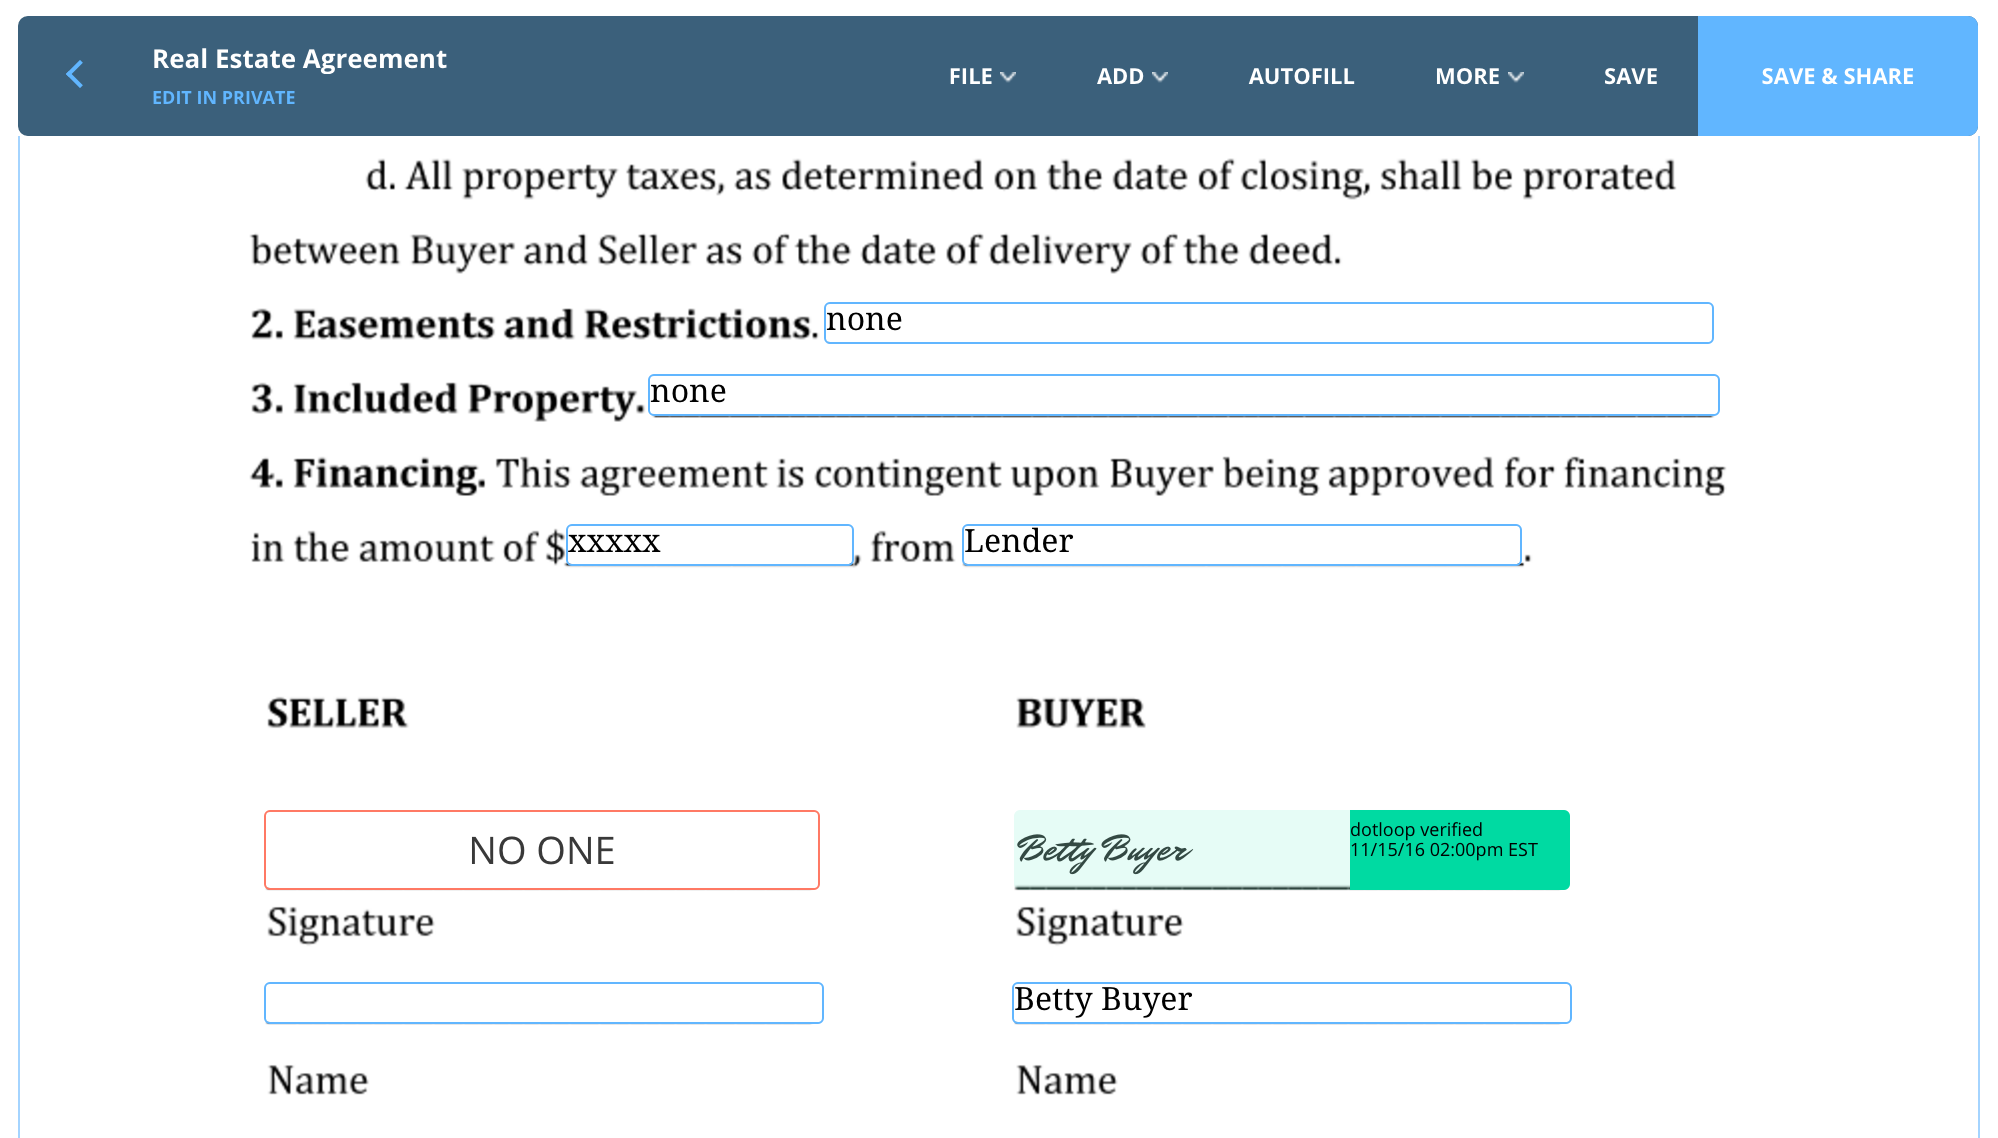Click the empty Seller name field
Screen dimensions: 1998x1138
pos(543,1003)
